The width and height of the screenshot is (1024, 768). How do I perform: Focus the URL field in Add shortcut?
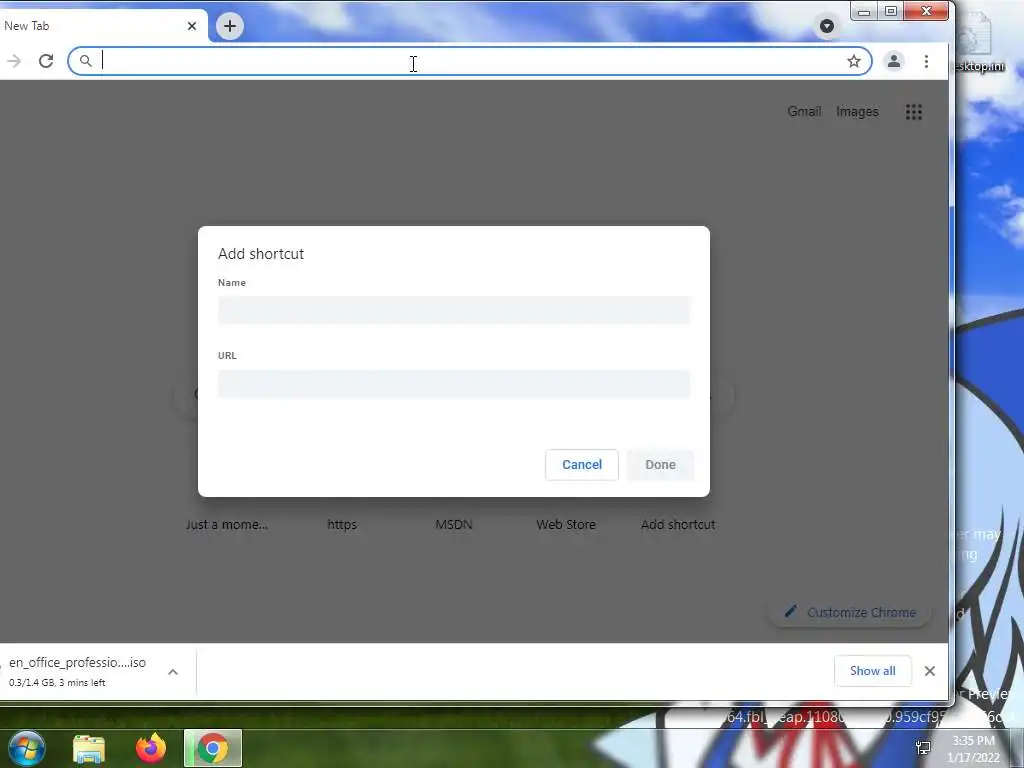(454, 384)
